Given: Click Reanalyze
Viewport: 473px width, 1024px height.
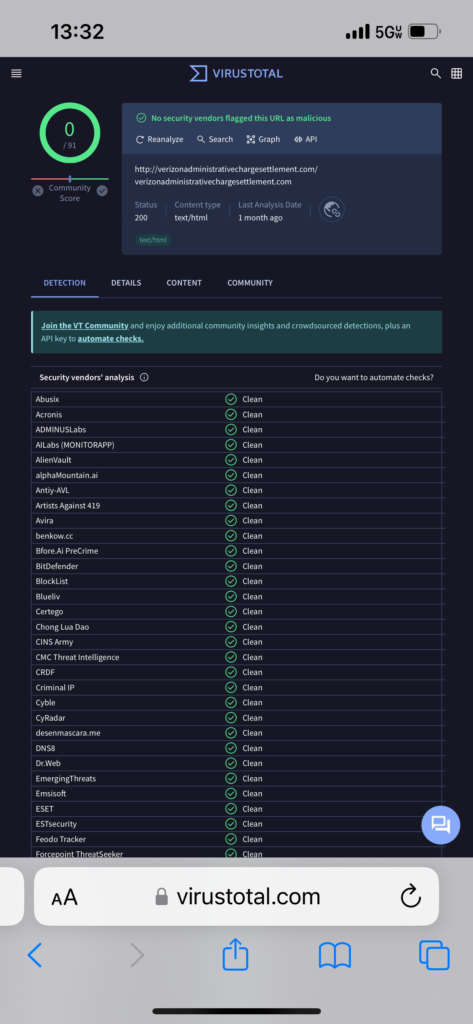Looking at the screenshot, I should coord(159,139).
